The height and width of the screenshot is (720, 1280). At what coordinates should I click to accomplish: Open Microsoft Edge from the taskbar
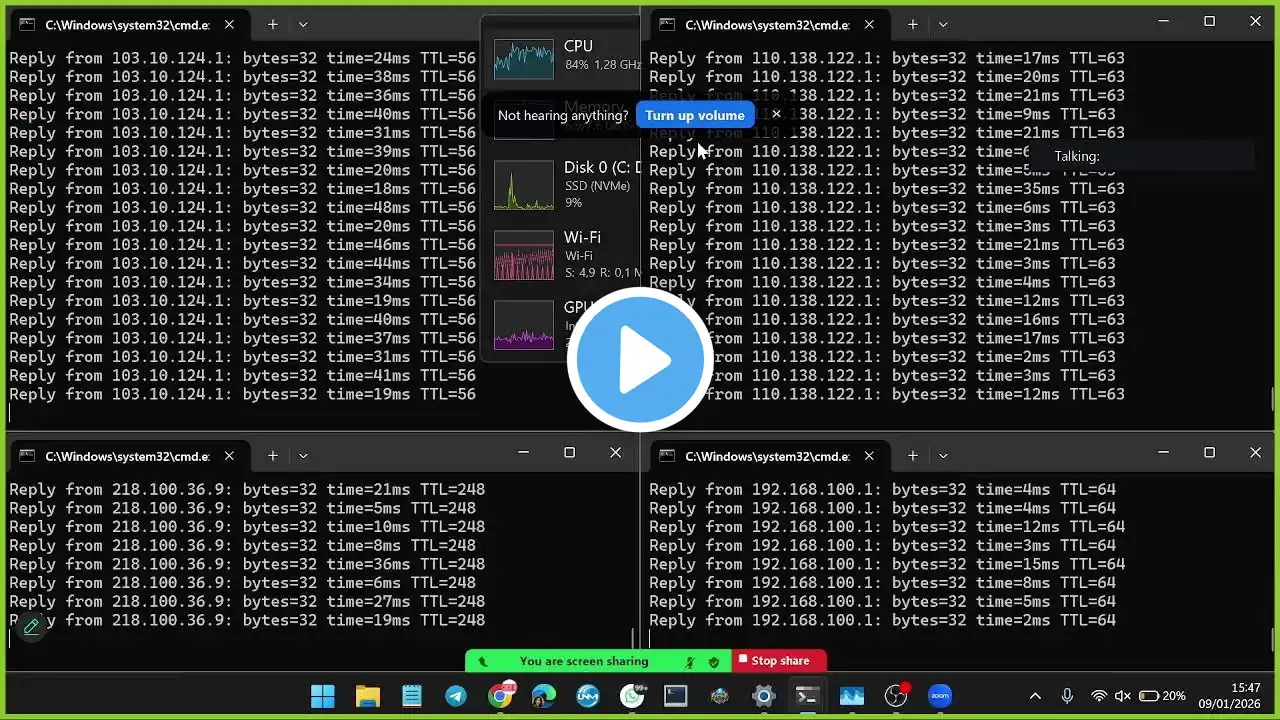[x=544, y=696]
